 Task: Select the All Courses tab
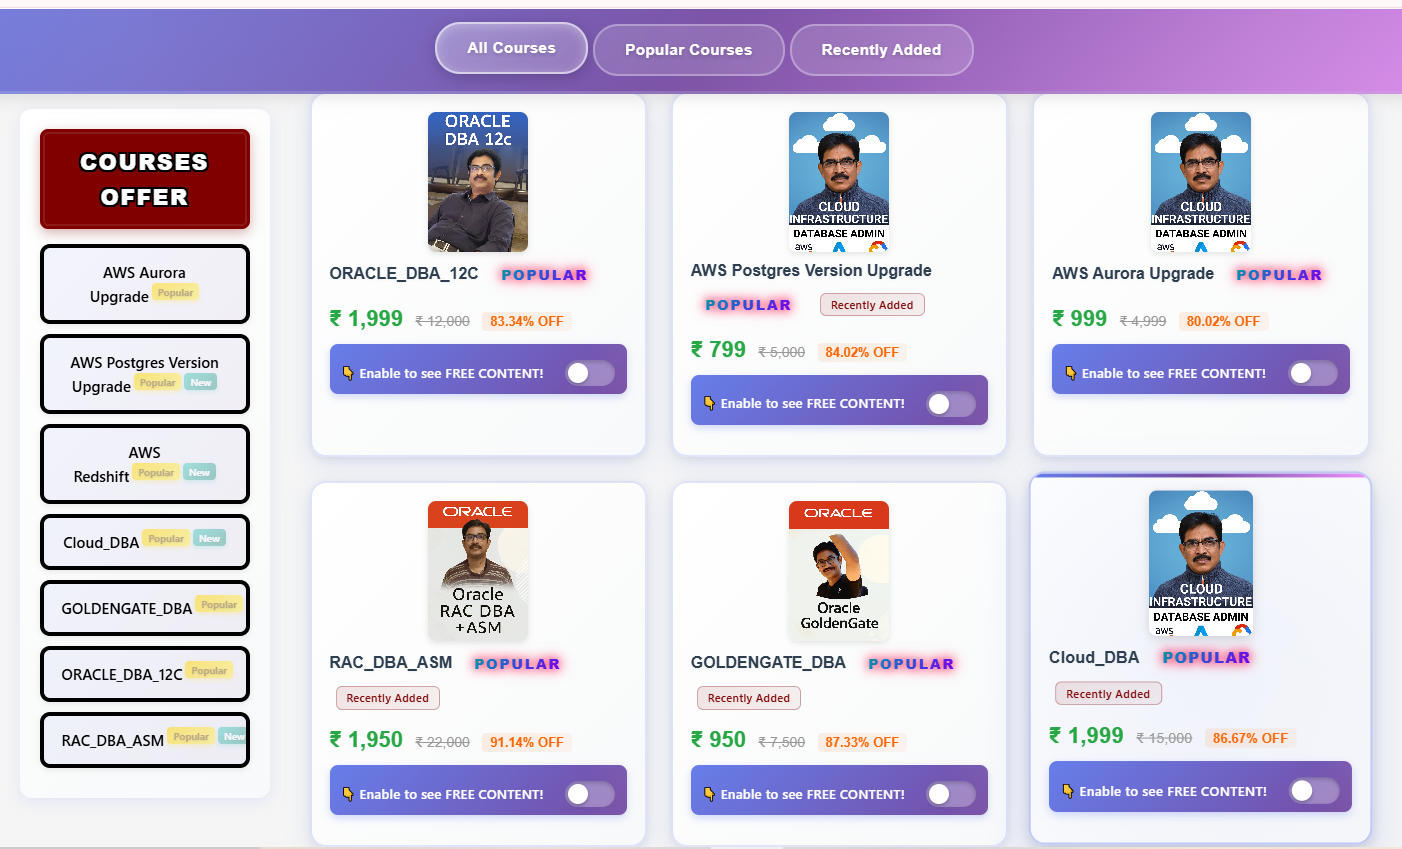coord(511,48)
